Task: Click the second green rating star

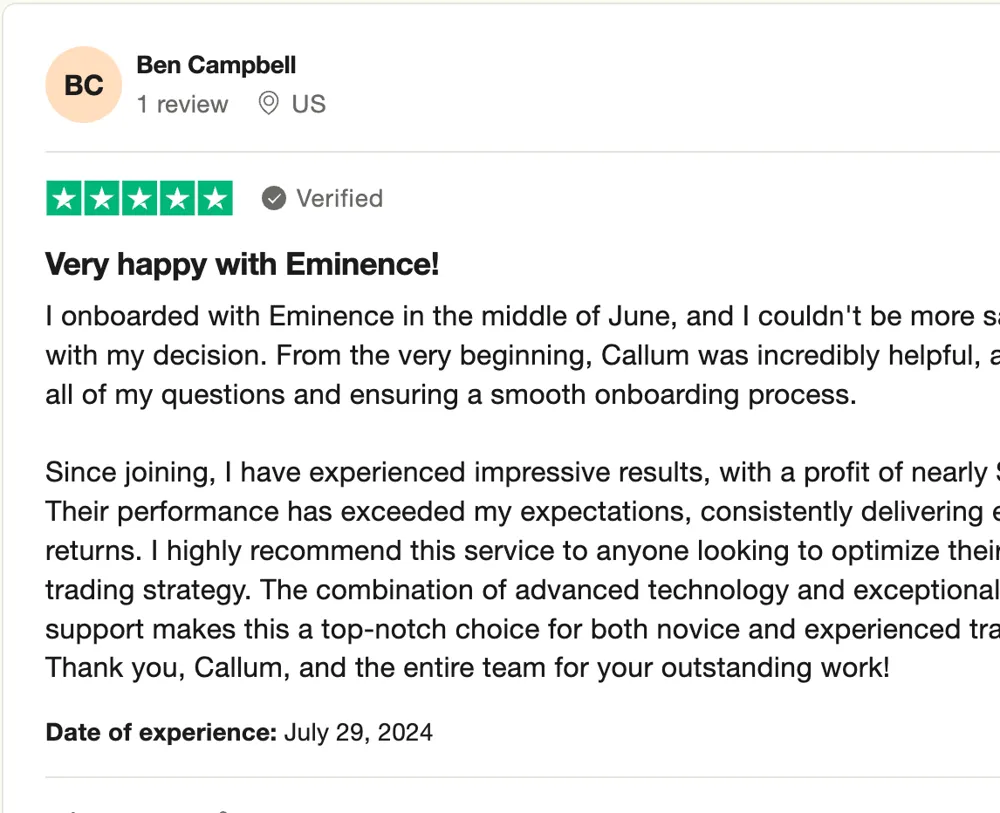Action: pyautogui.click(x=101, y=198)
